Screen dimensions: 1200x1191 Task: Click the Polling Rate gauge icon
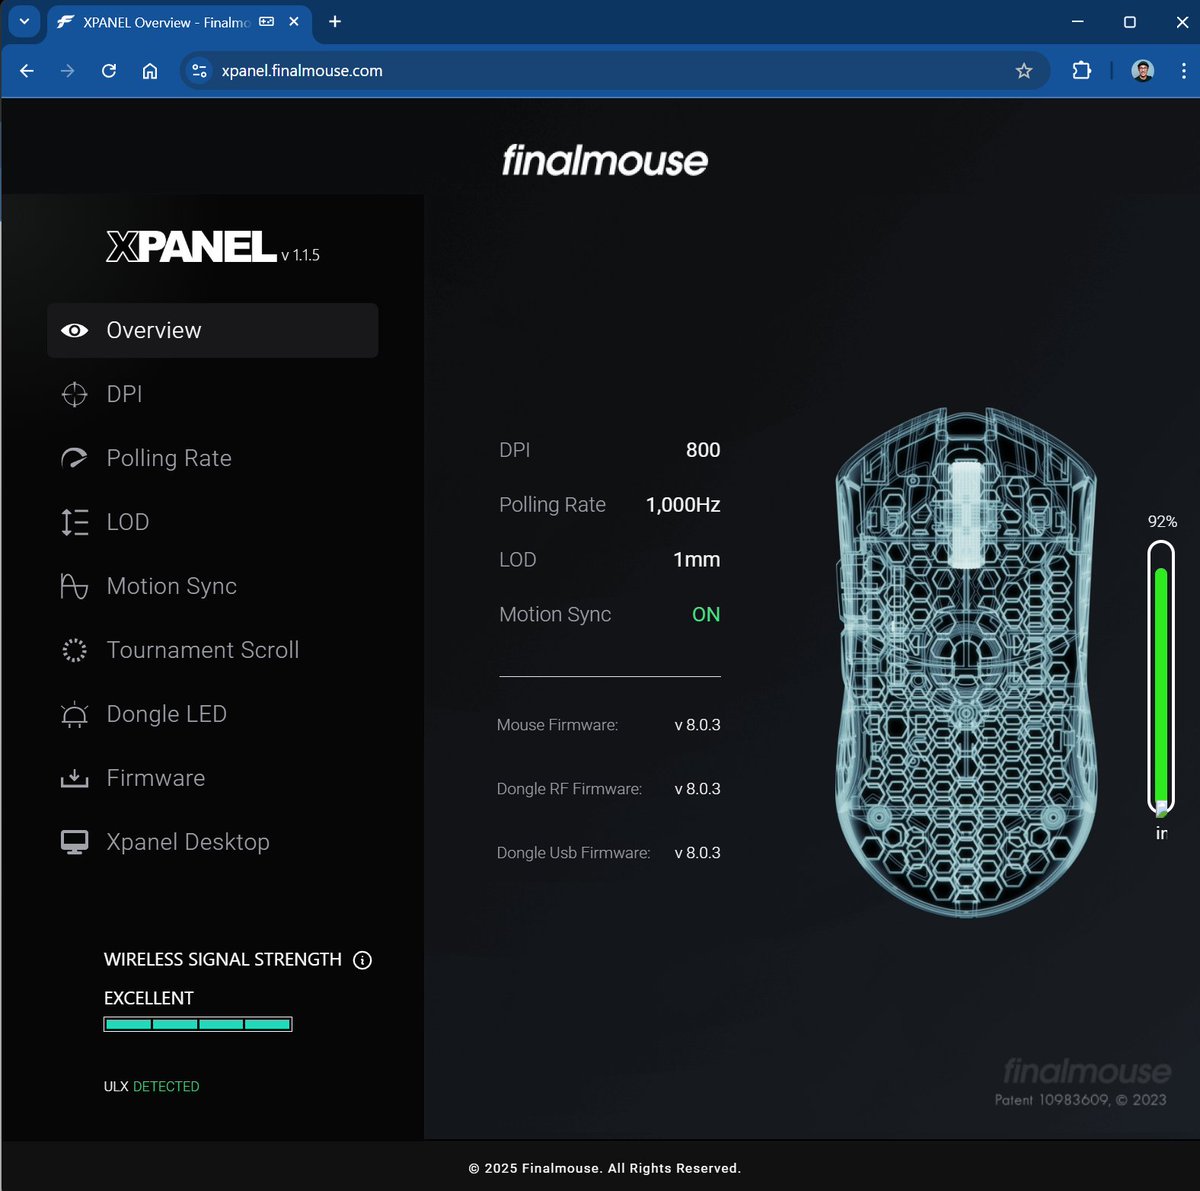pyautogui.click(x=75, y=458)
